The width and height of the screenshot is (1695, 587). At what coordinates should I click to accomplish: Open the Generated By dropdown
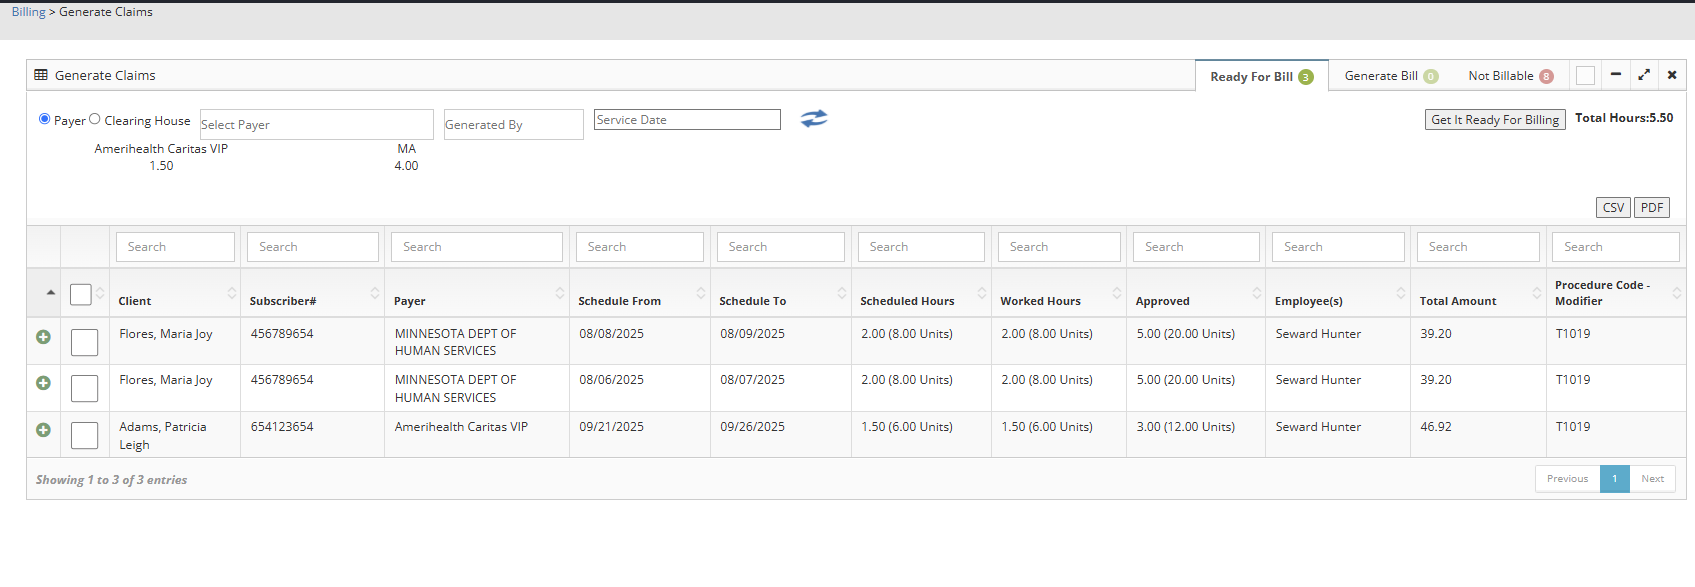click(513, 124)
